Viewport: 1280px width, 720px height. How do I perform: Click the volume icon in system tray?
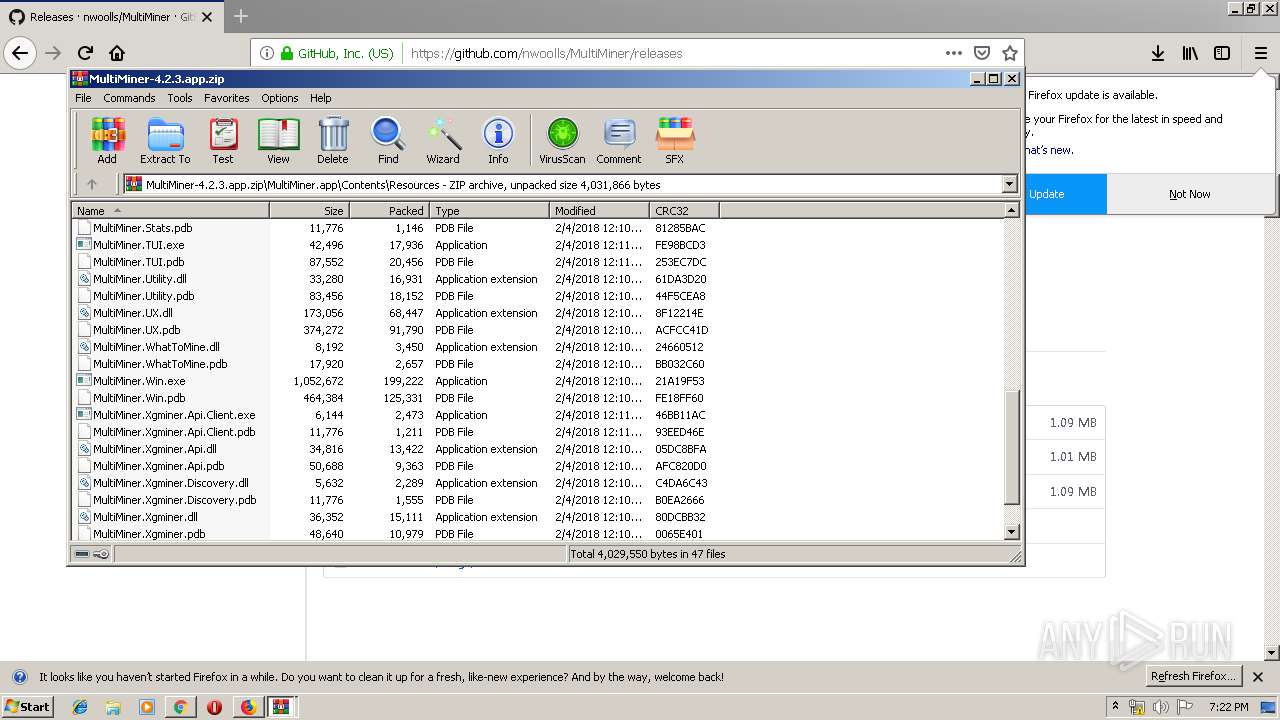pyautogui.click(x=1161, y=707)
